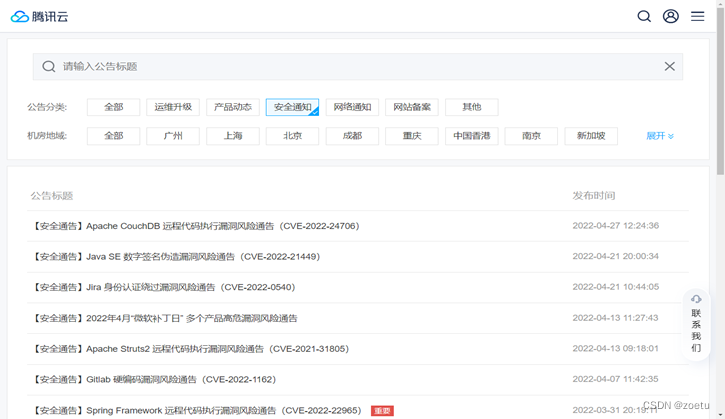Open the Jira CVE-2022-0540 announcement
The width and height of the screenshot is (725, 419).
[x=163, y=287]
